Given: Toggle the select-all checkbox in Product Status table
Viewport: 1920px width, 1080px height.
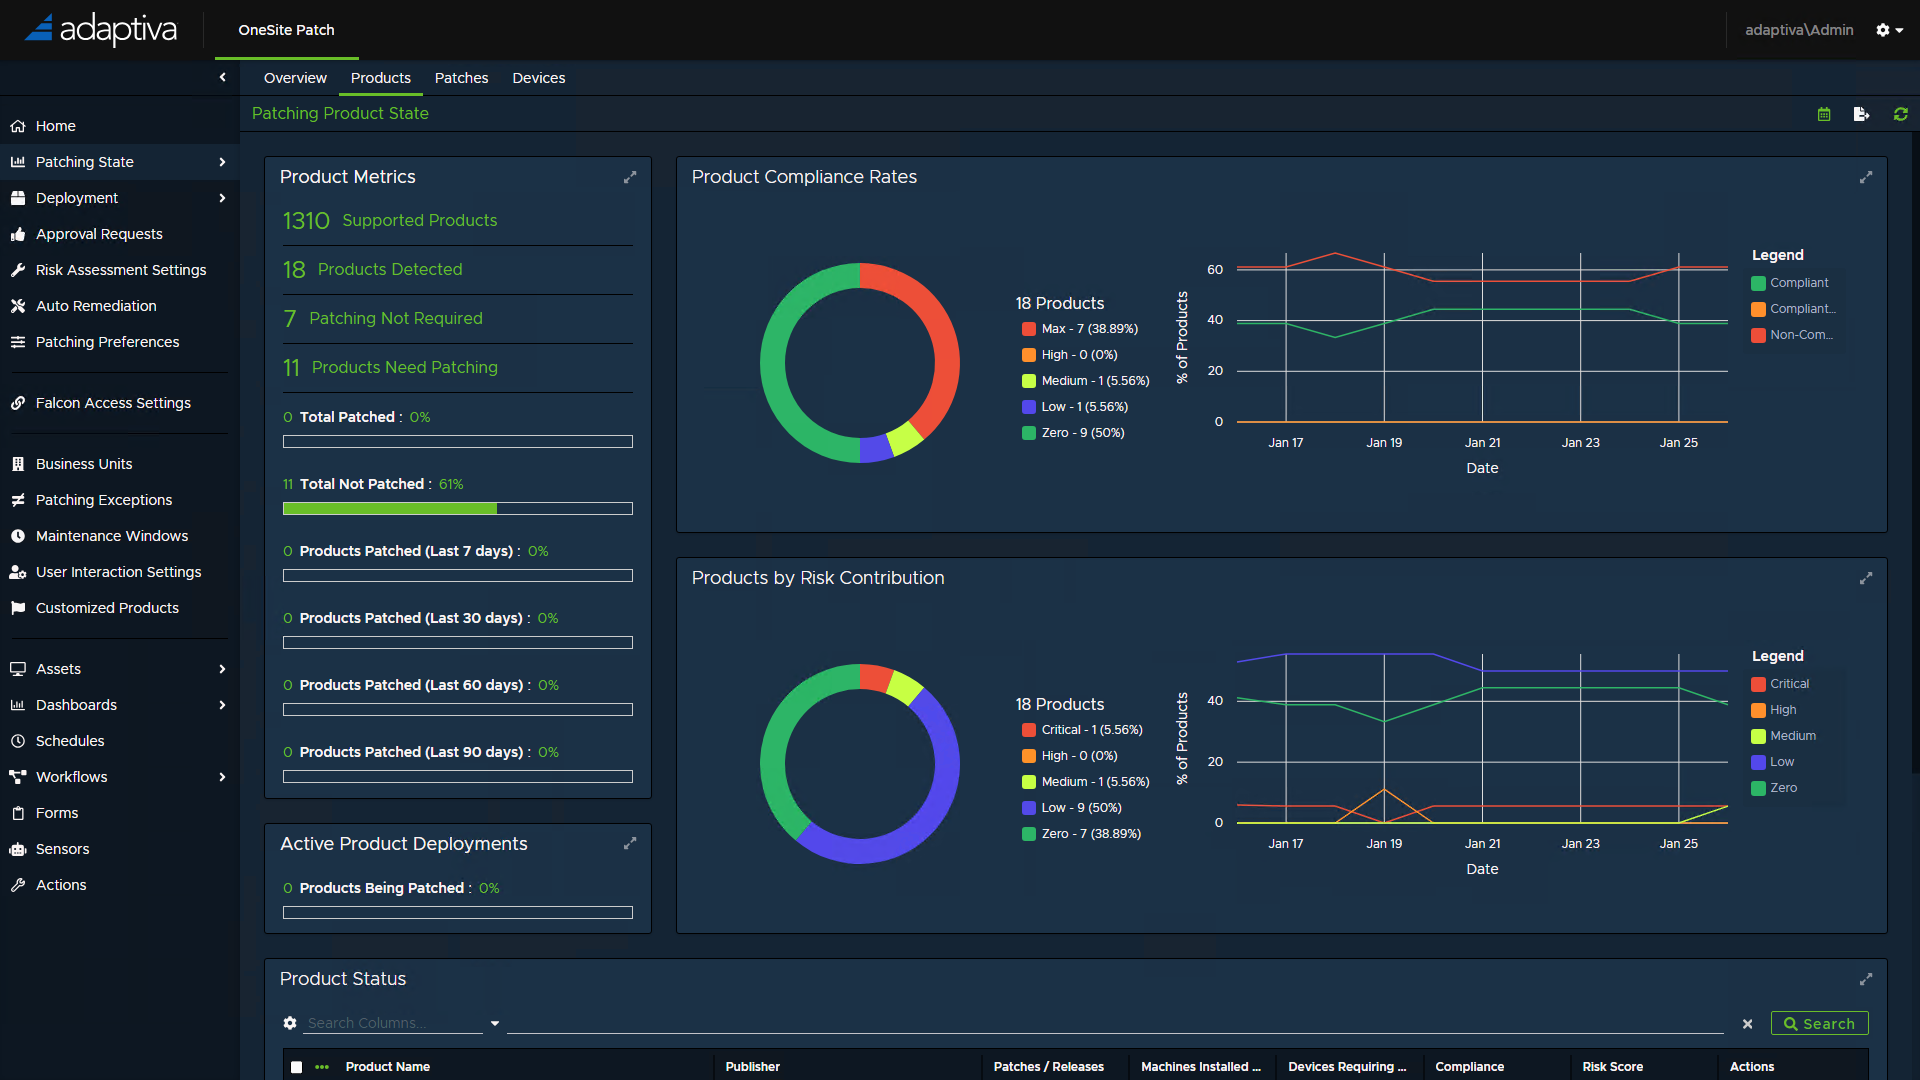Looking at the screenshot, I should click(296, 1067).
